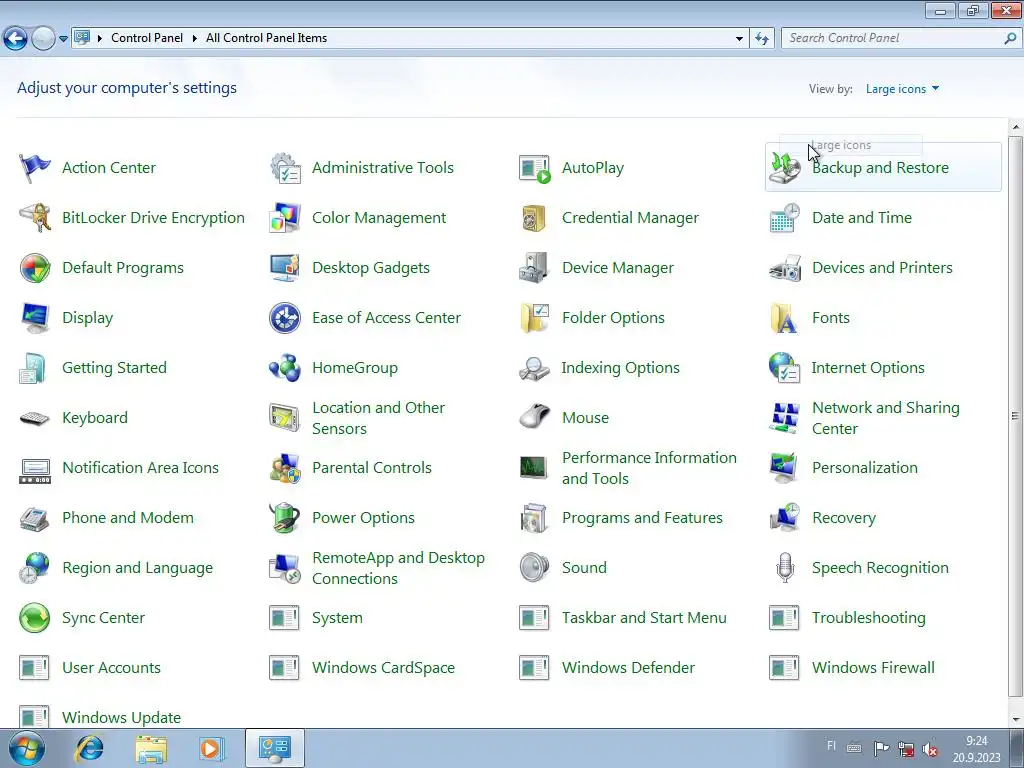Viewport: 1024px width, 768px height.
Task: Expand recent pages arrow next to Forward
Action: click(x=63, y=39)
